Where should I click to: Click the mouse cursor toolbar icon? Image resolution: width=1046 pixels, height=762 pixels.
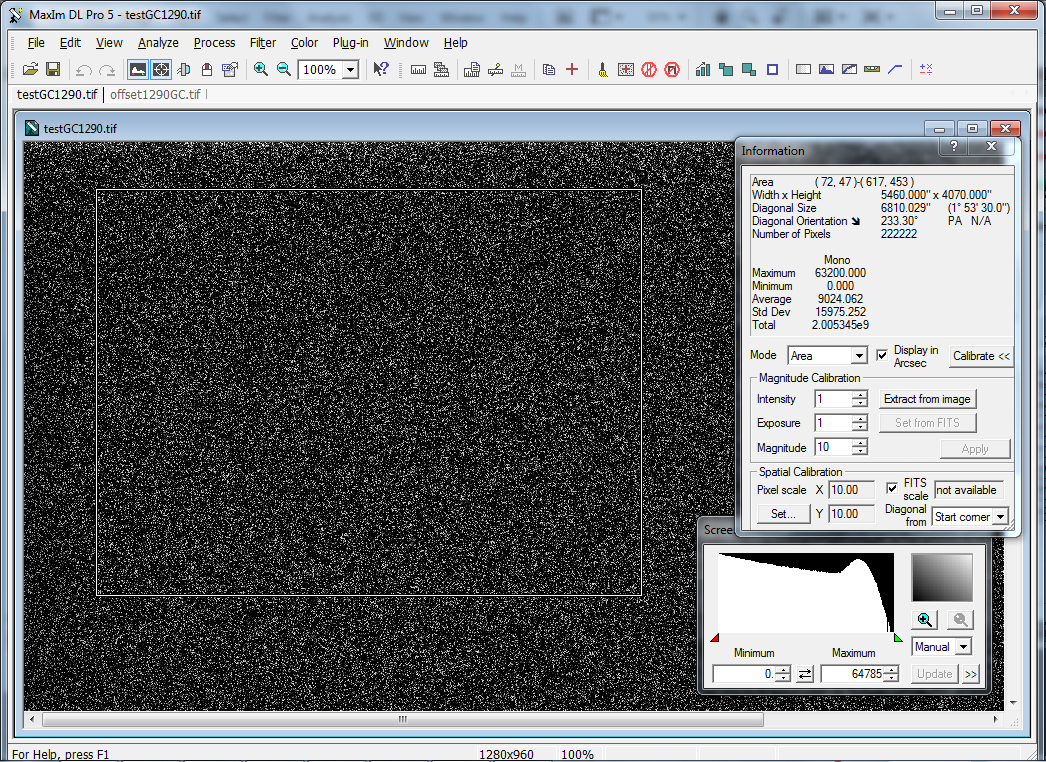point(207,69)
